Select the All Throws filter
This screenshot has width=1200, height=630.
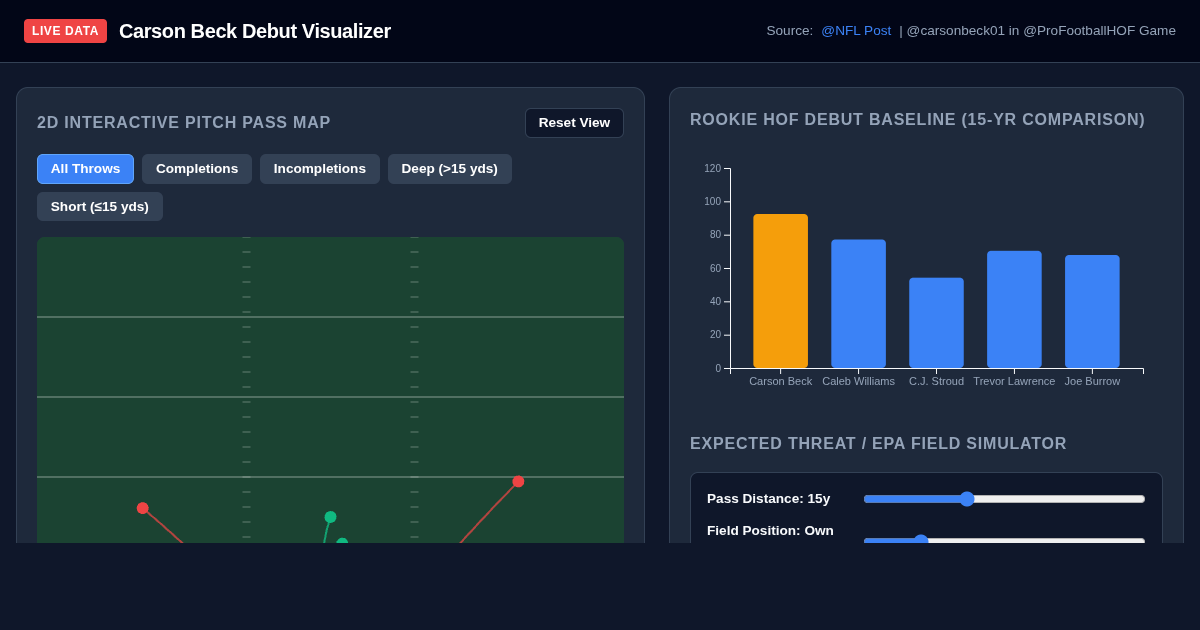[85, 169]
